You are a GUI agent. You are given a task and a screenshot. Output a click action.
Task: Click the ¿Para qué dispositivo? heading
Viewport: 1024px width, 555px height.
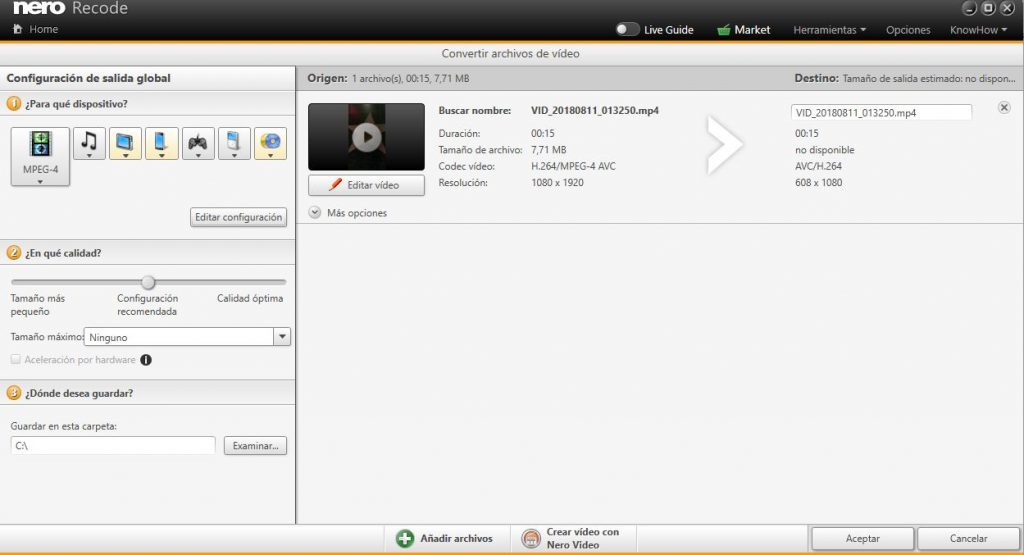[76, 104]
